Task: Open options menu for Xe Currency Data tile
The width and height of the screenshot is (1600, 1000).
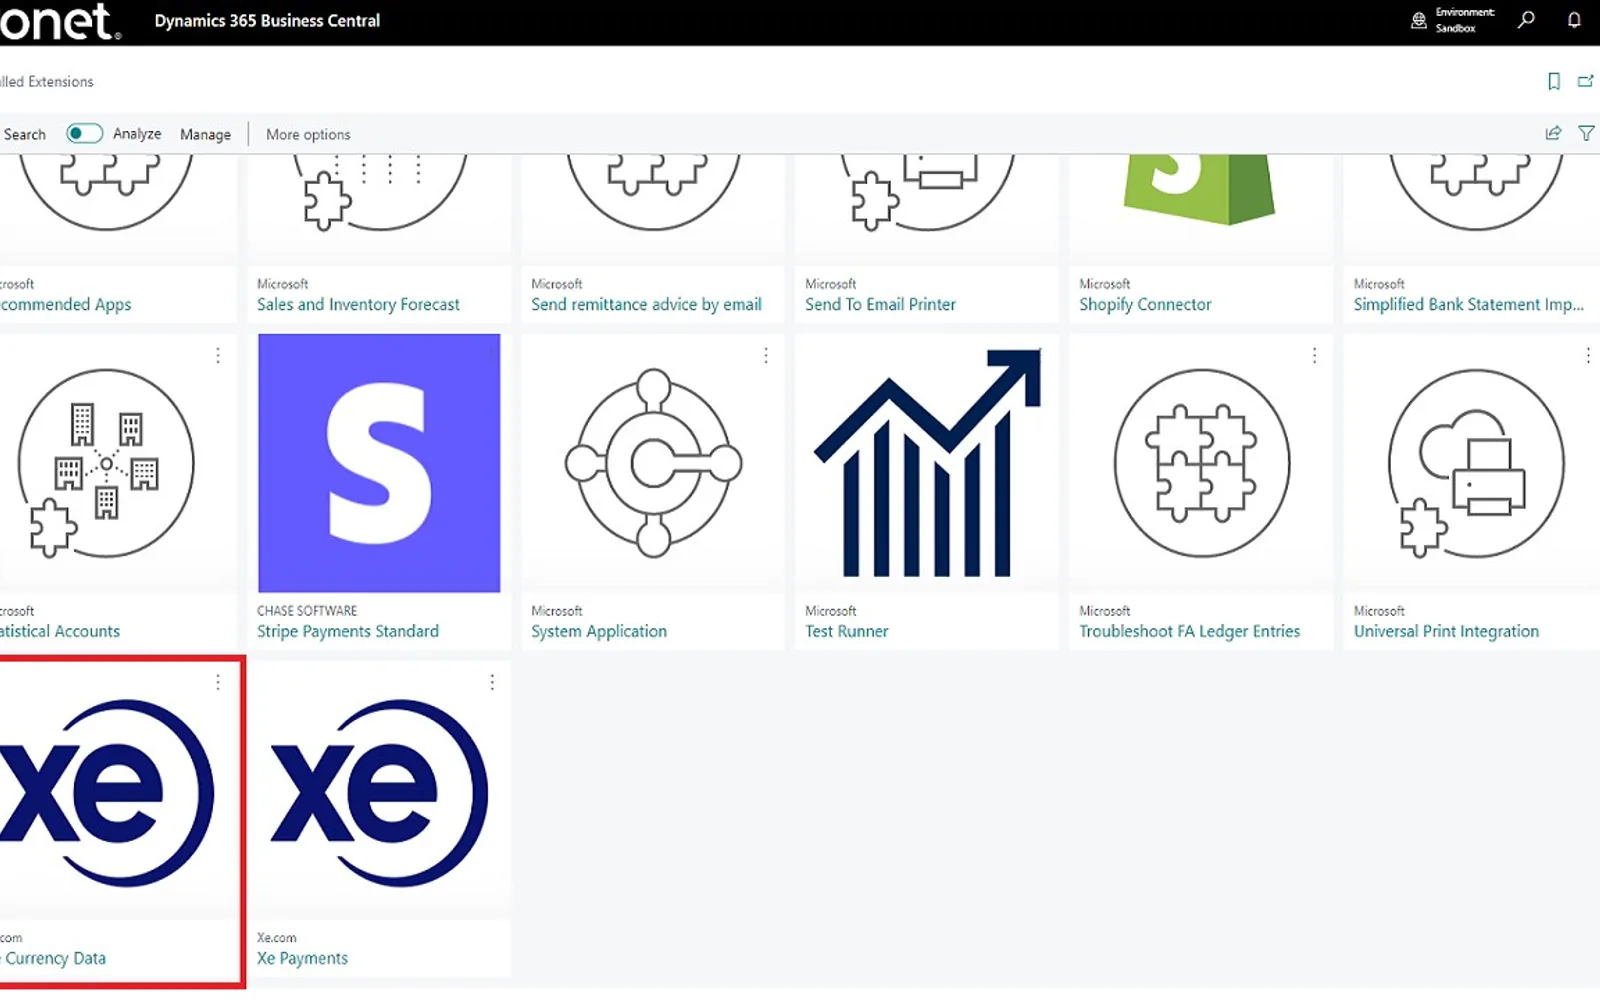Action: [x=218, y=682]
